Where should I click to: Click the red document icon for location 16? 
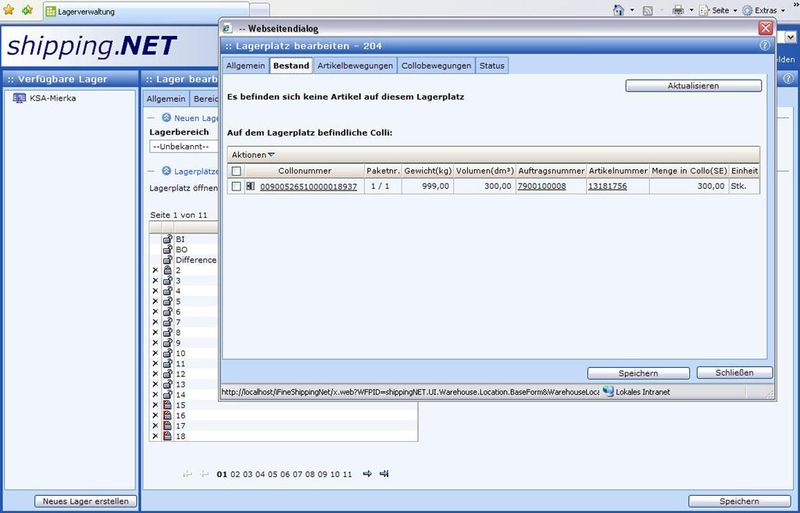[x=167, y=415]
